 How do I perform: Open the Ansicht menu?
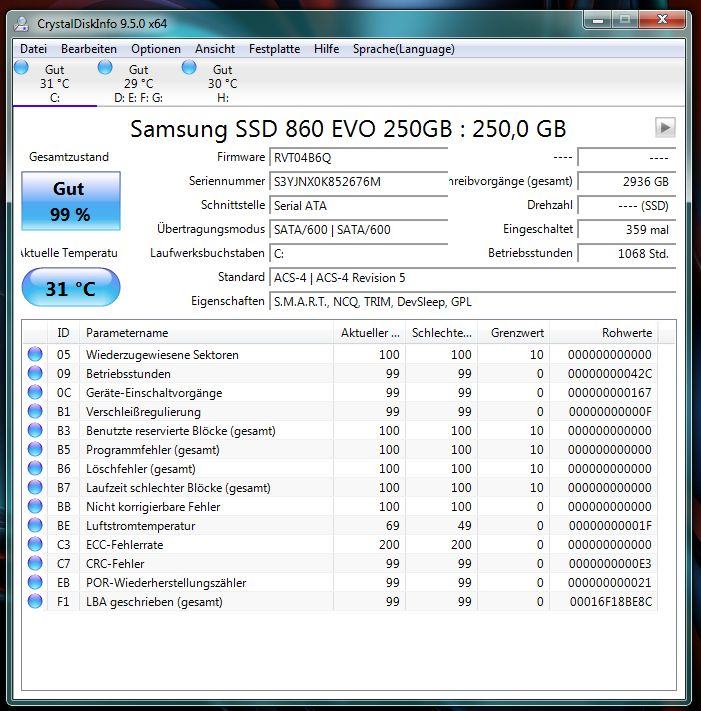215,49
